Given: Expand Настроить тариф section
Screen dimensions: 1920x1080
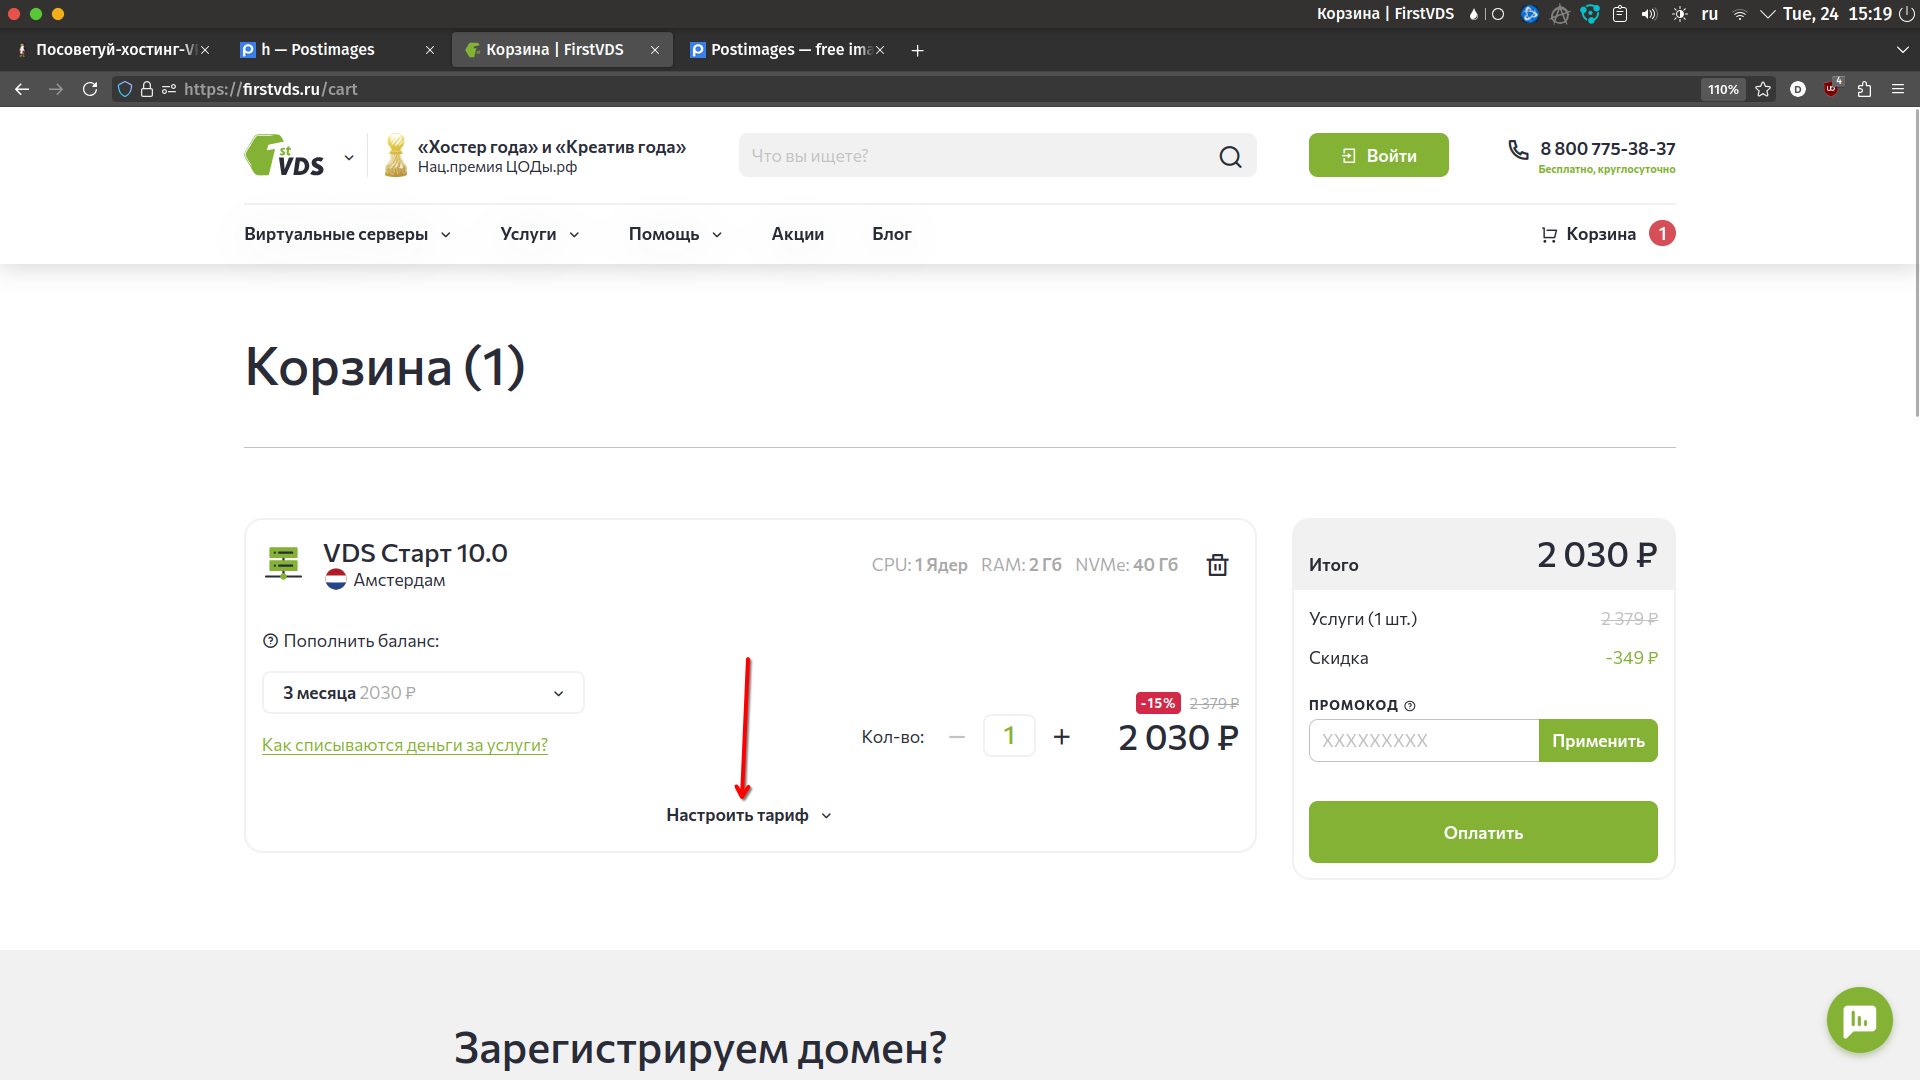Looking at the screenshot, I should 749,815.
